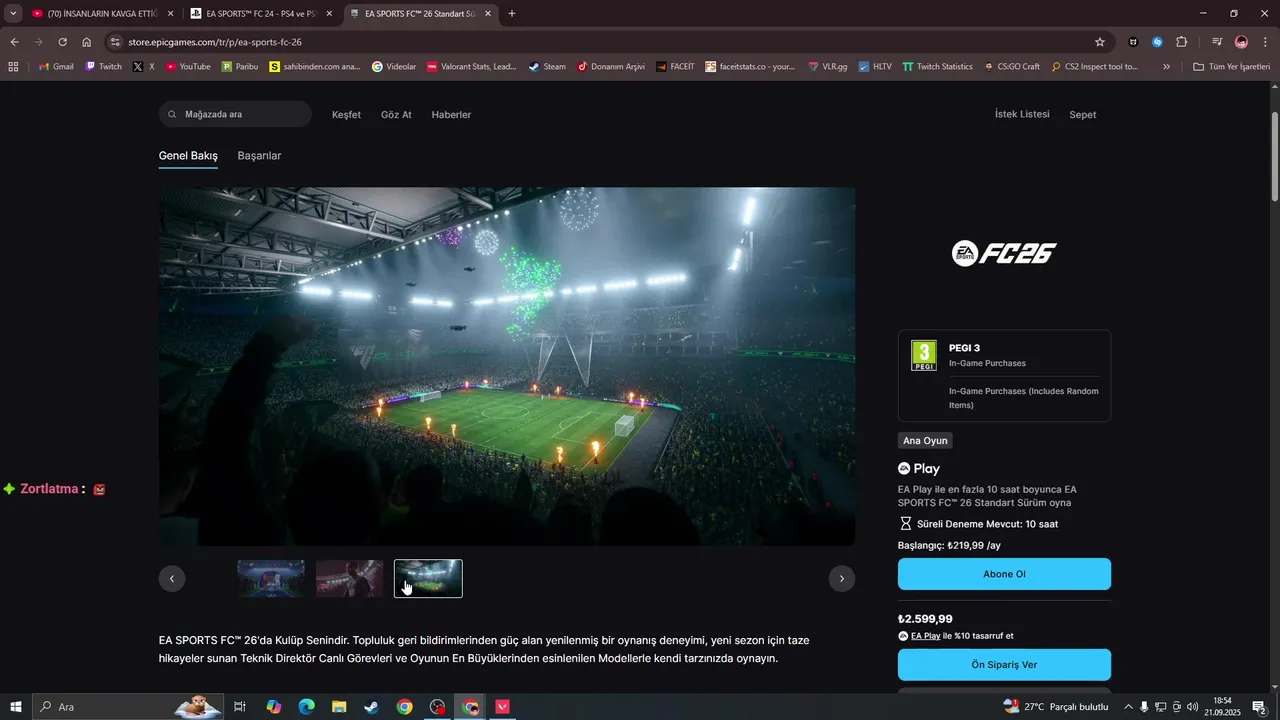Reload the current page

(62, 42)
